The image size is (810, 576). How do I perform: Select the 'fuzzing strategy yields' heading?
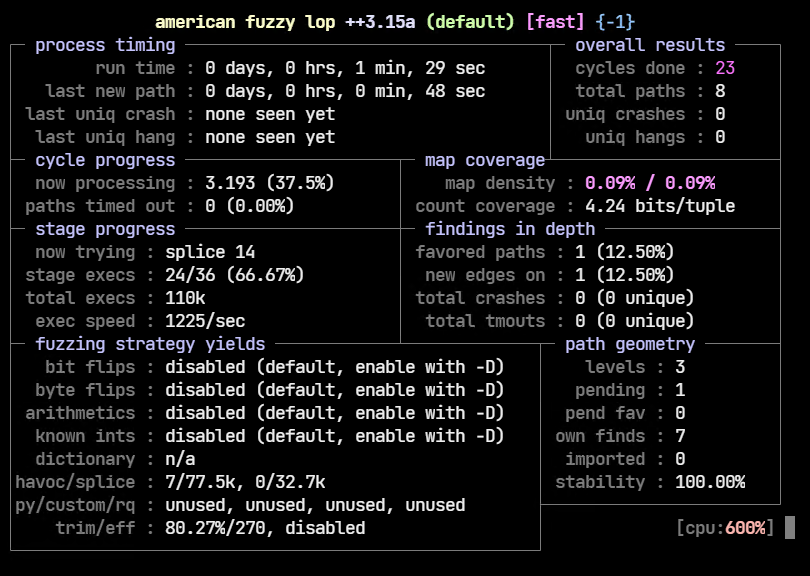(x=150, y=344)
